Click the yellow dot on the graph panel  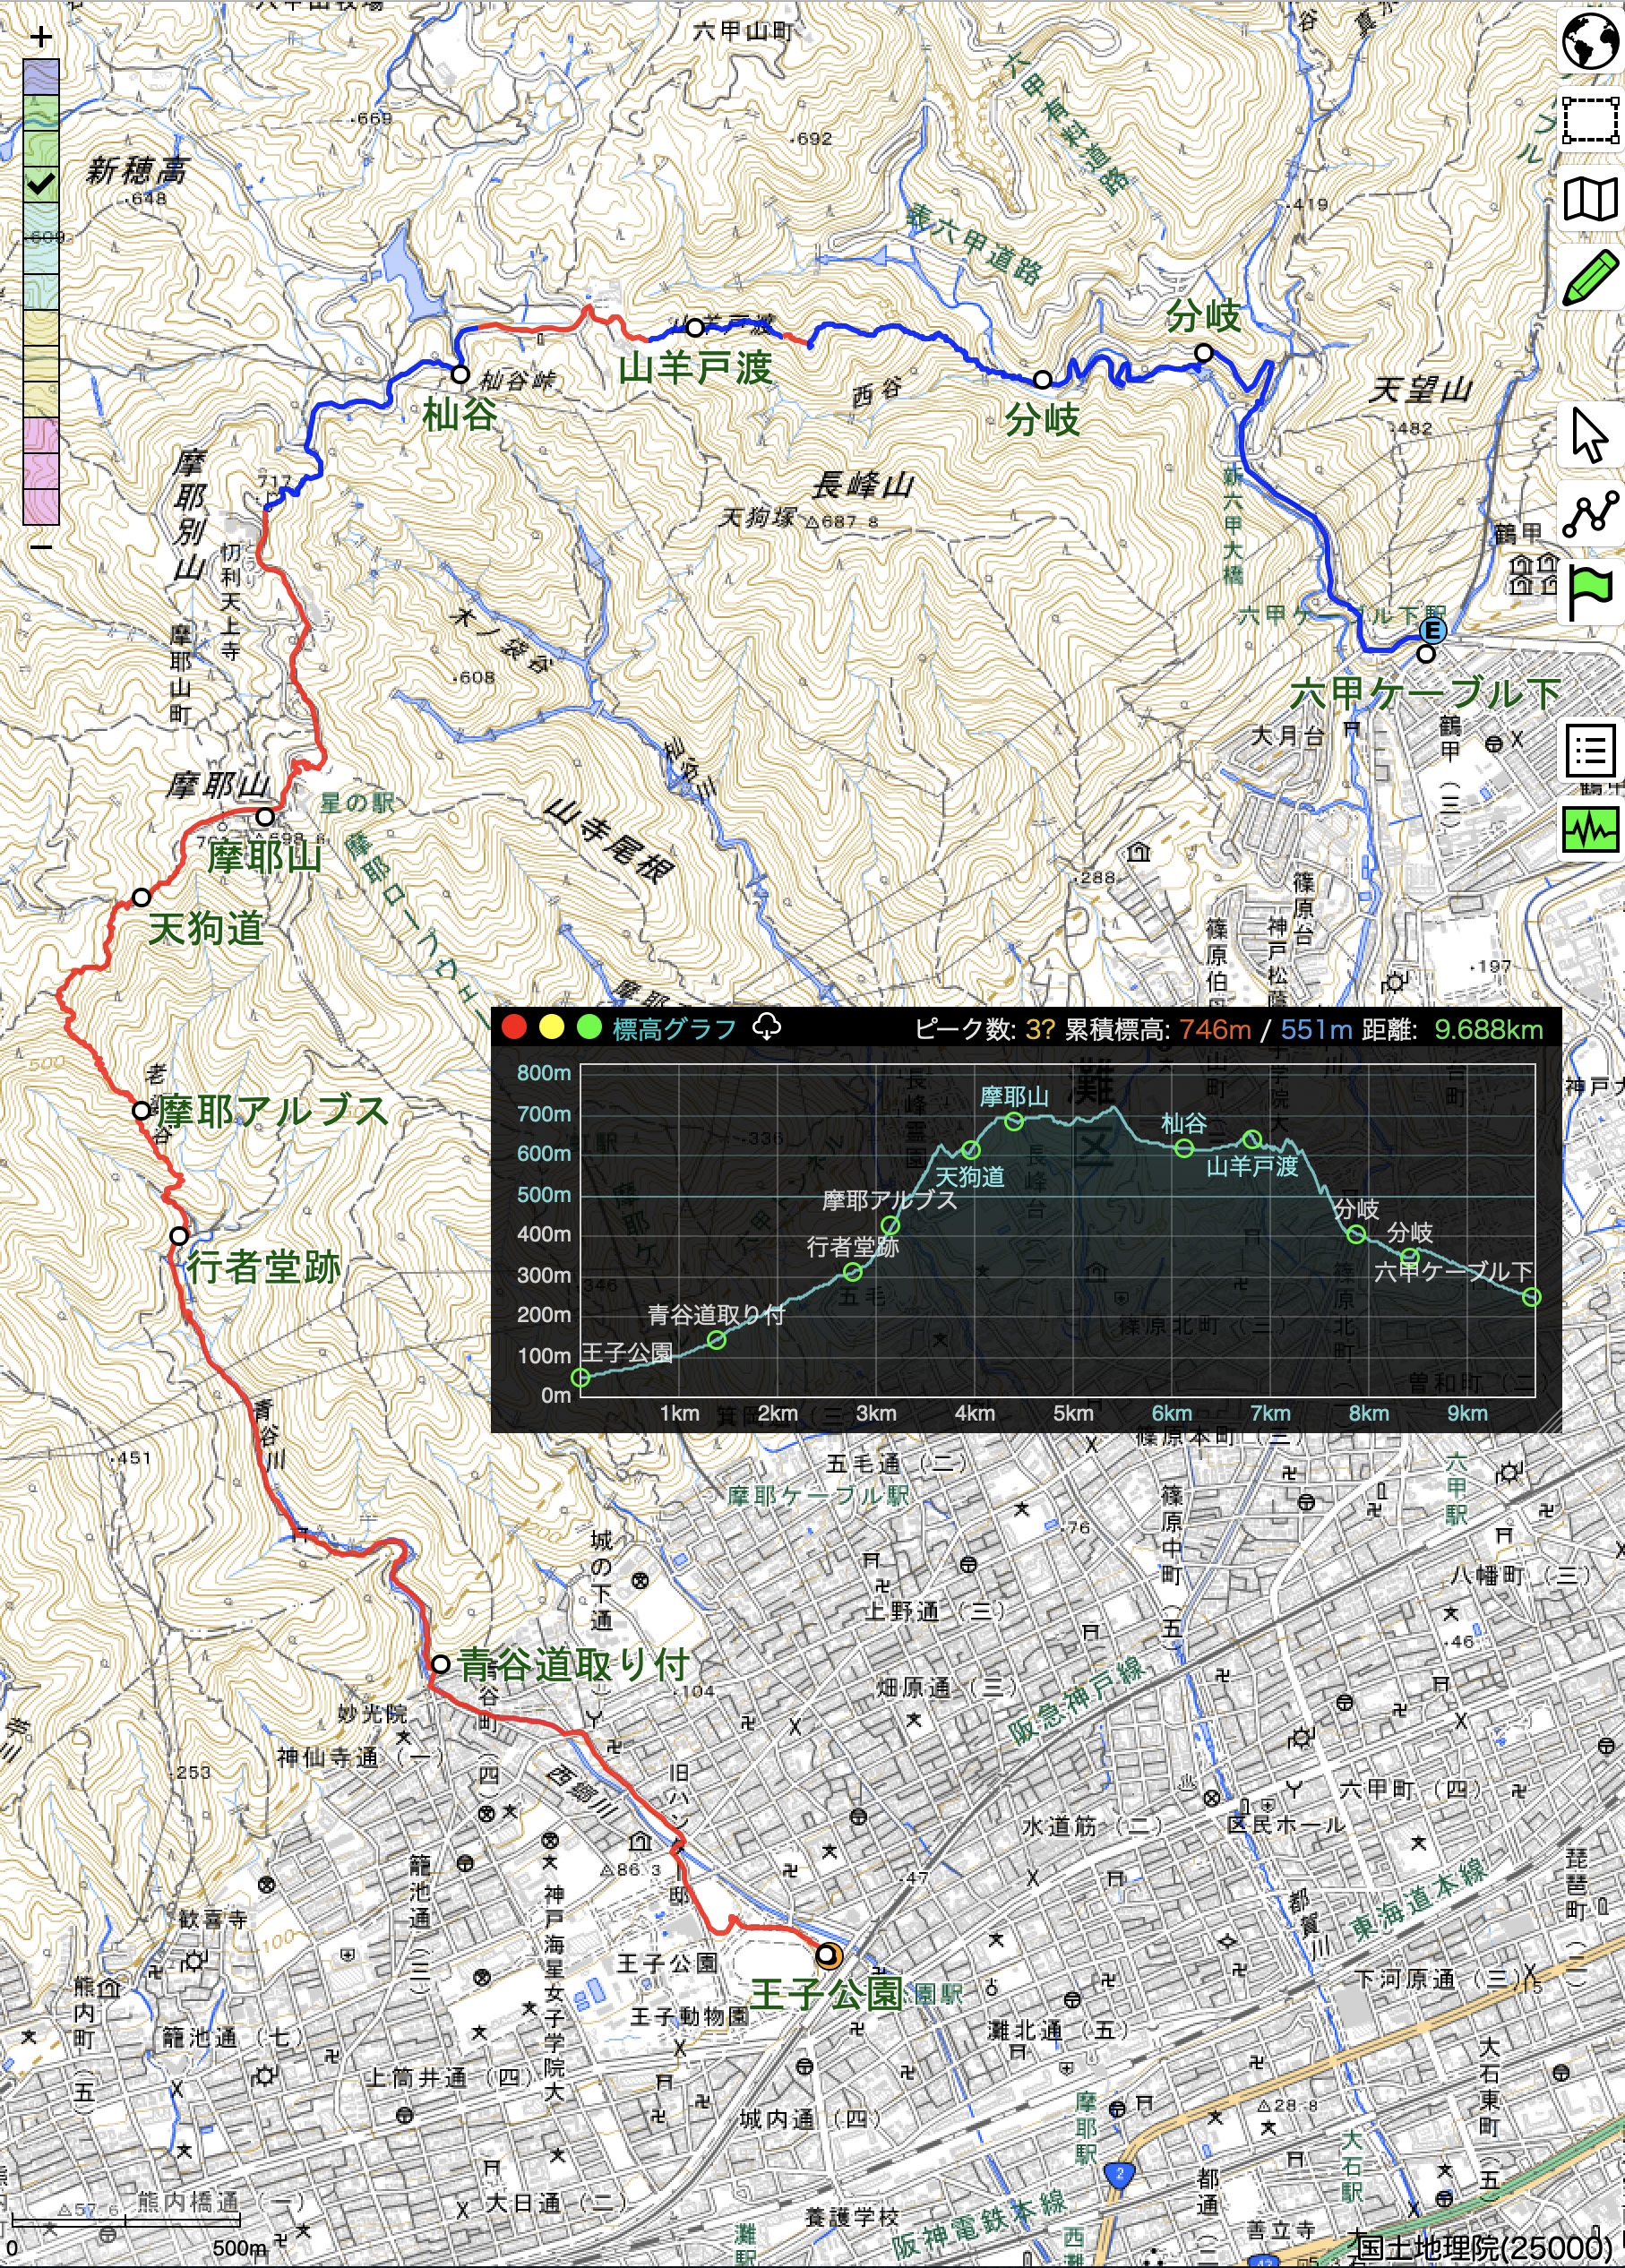click(x=551, y=1027)
